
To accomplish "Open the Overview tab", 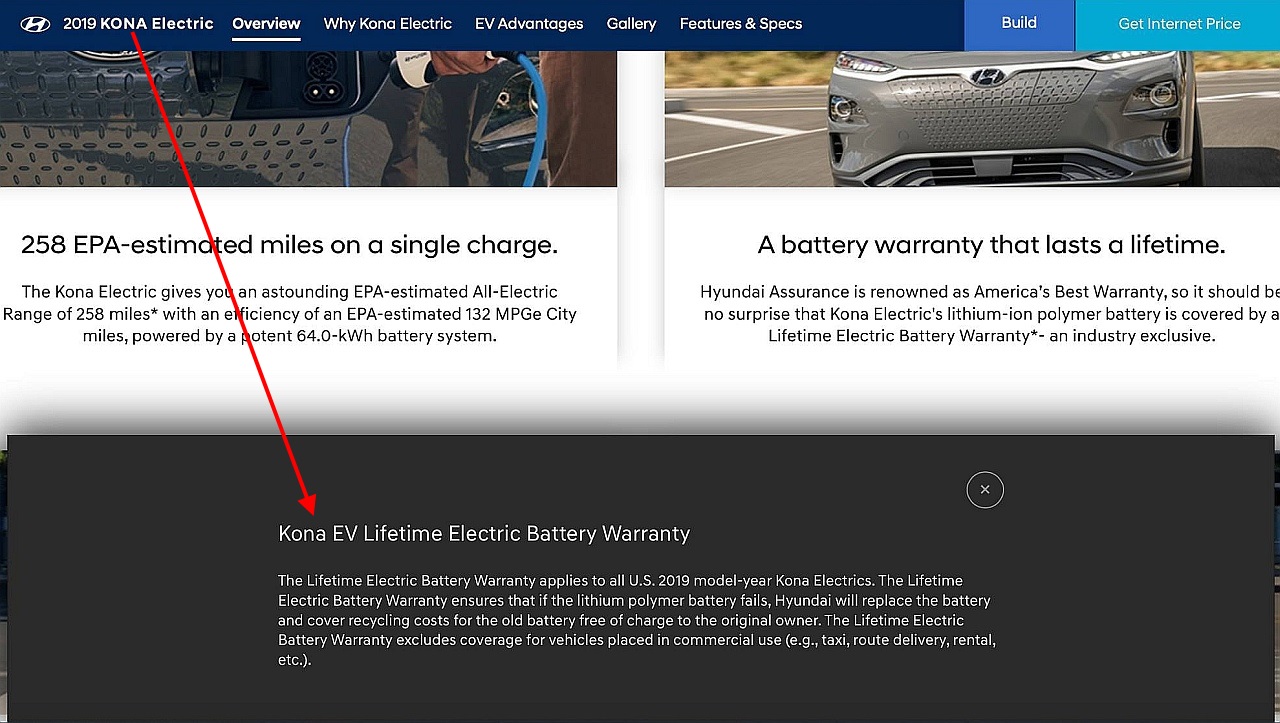I will click(x=266, y=23).
